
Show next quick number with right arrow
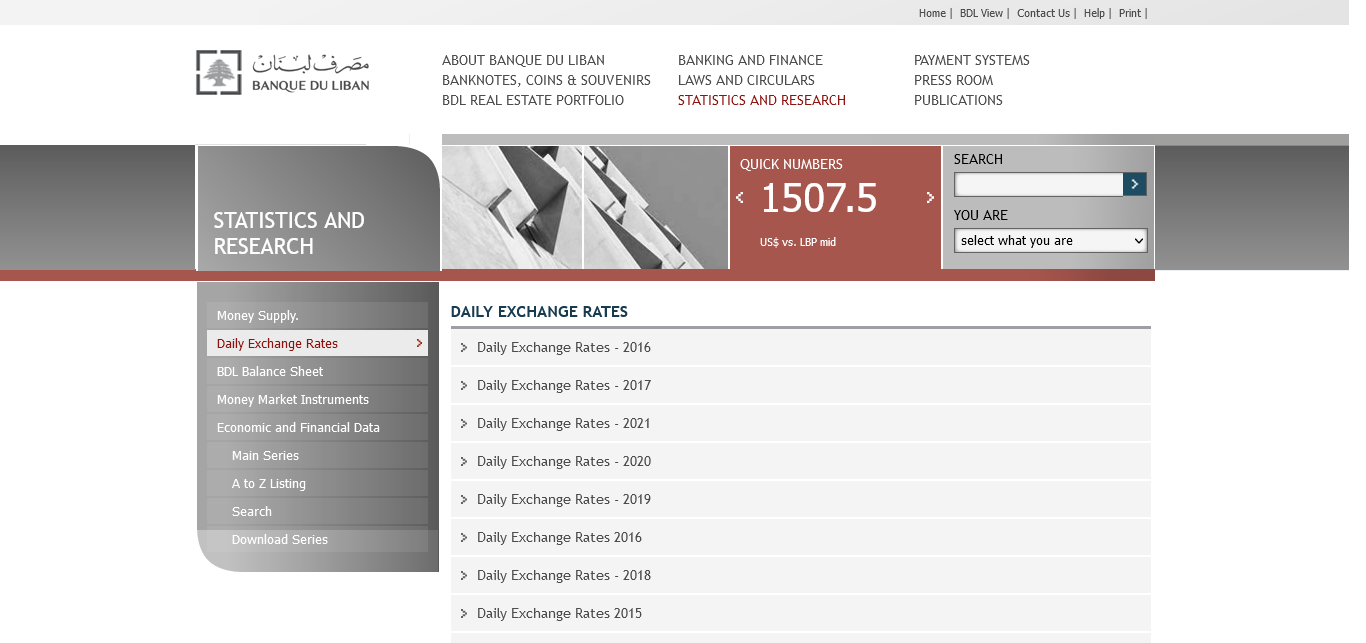tap(930, 198)
